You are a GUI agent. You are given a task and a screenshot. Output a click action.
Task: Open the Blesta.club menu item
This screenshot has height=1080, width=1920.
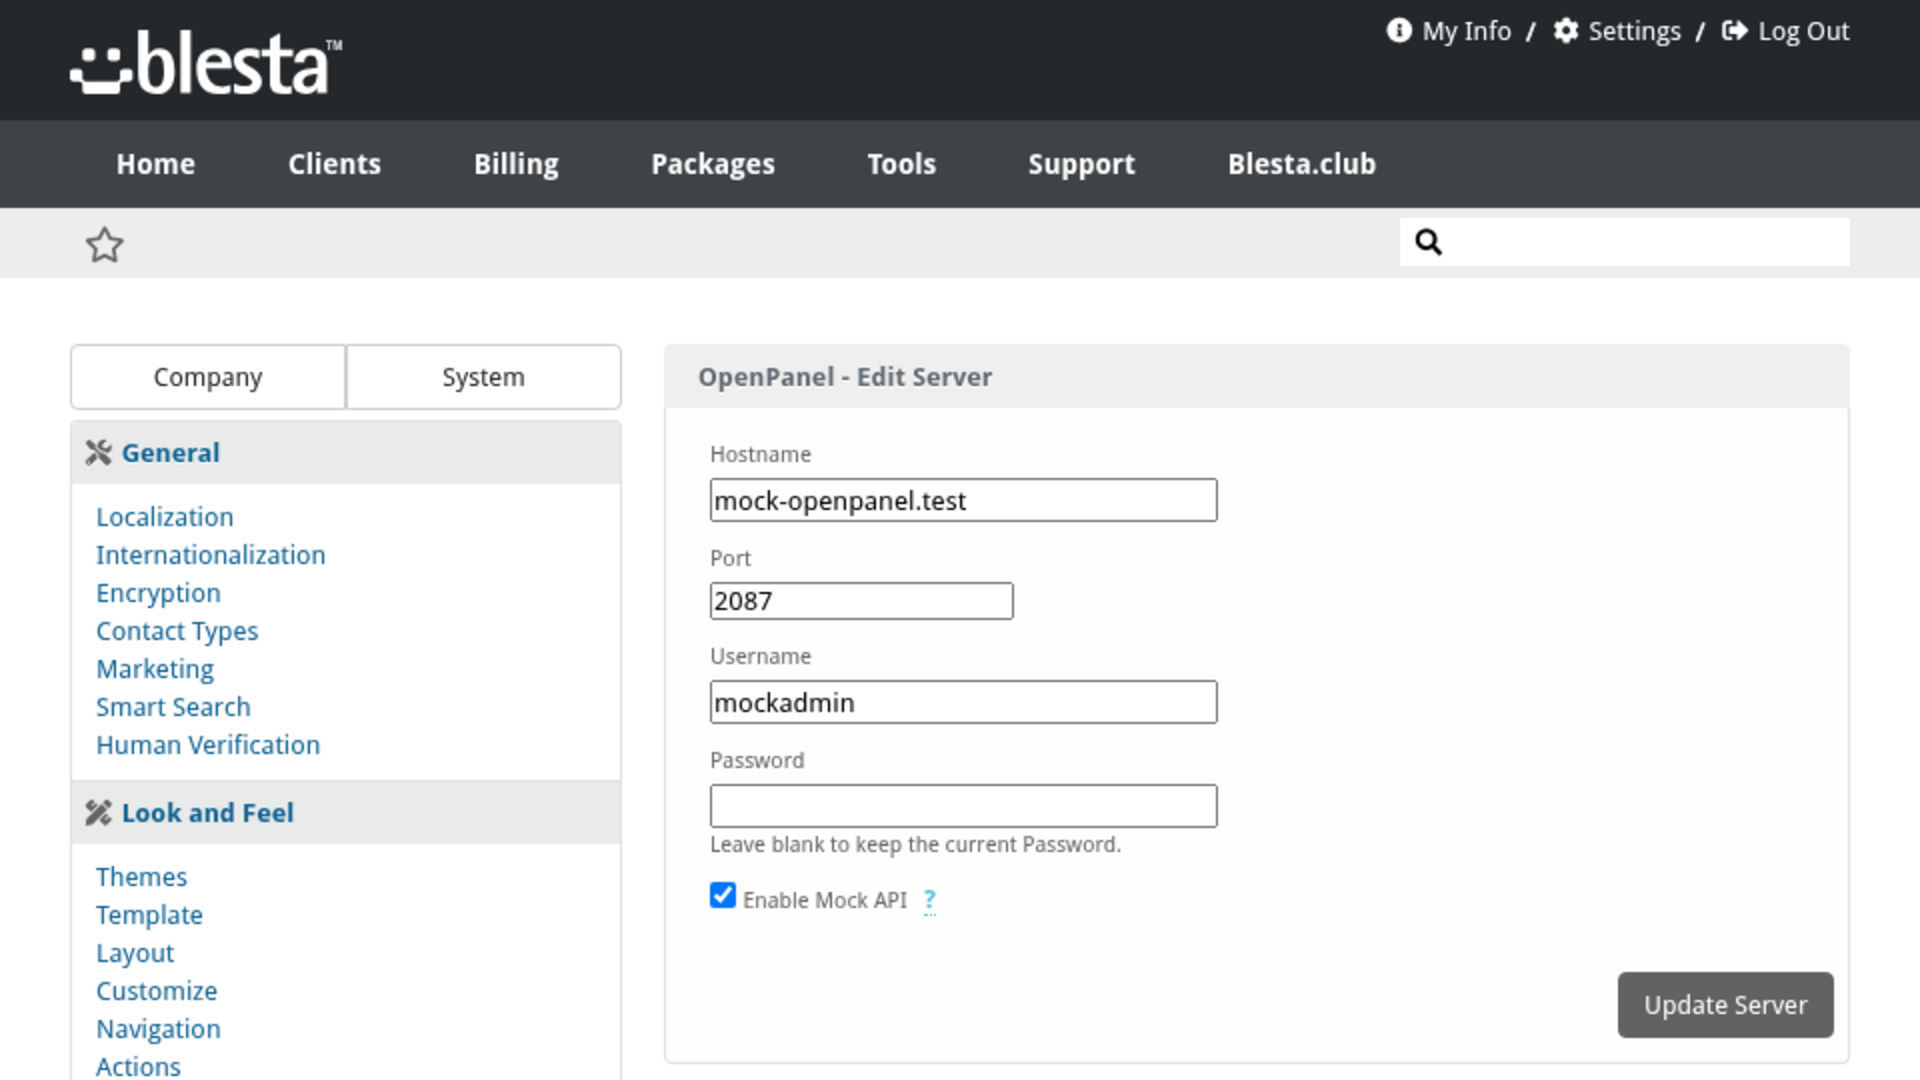tap(1301, 164)
